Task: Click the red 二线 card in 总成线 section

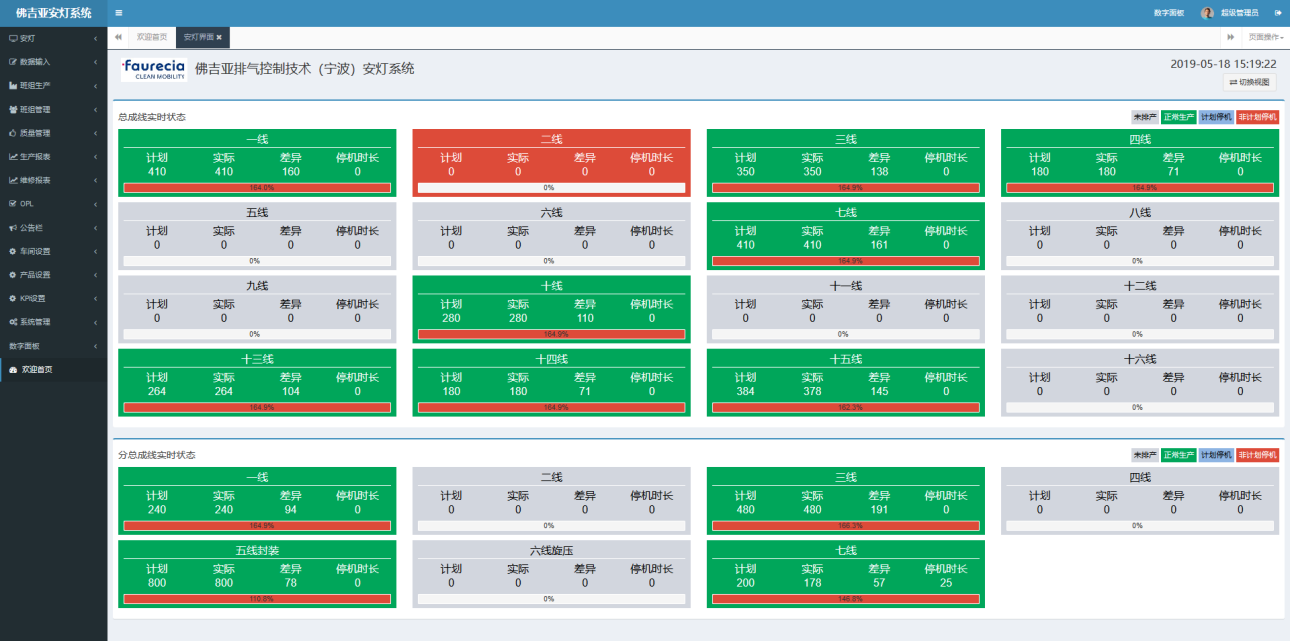Action: click(x=551, y=162)
